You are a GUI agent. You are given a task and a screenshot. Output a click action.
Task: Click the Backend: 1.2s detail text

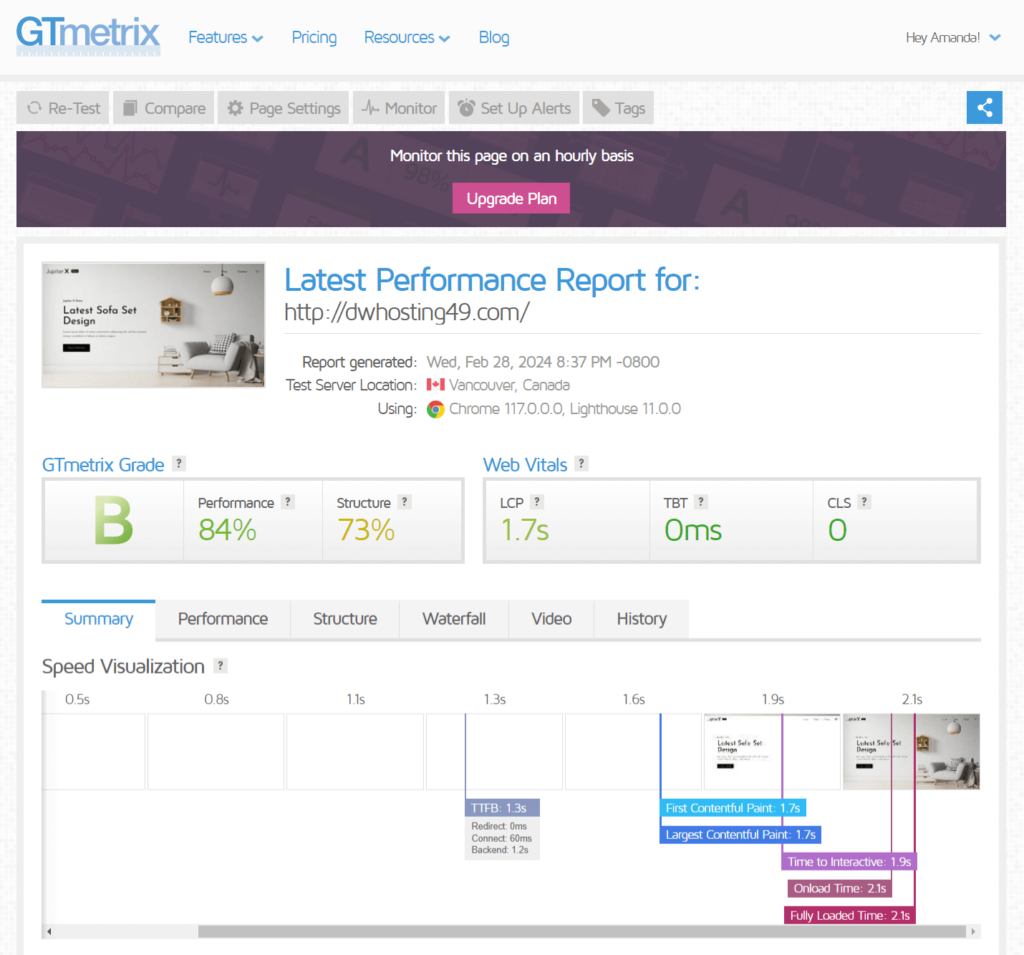pyautogui.click(x=500, y=850)
